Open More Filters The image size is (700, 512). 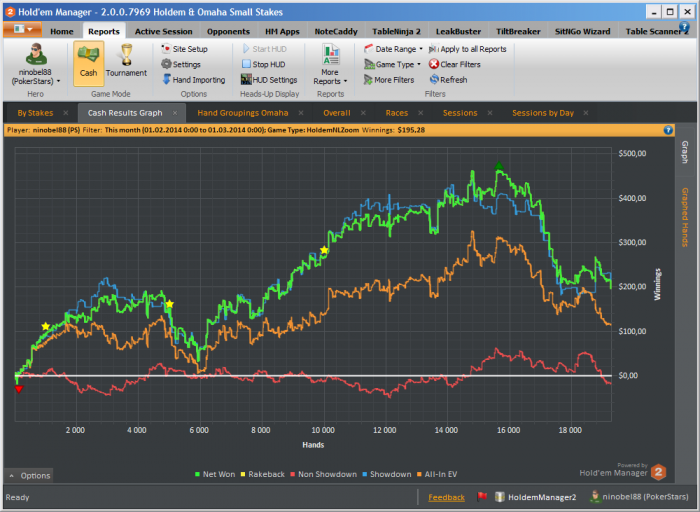[389, 79]
